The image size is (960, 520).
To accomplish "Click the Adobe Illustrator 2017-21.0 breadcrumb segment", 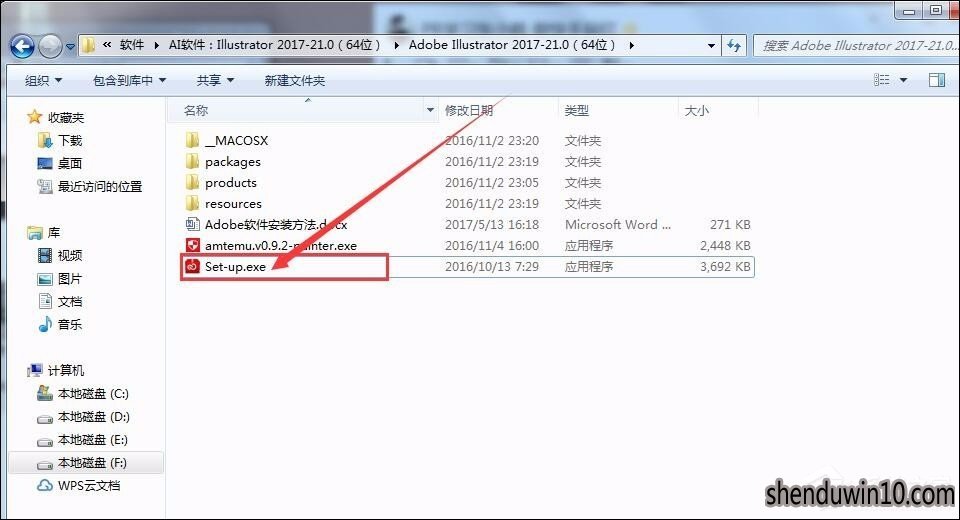I will click(512, 45).
